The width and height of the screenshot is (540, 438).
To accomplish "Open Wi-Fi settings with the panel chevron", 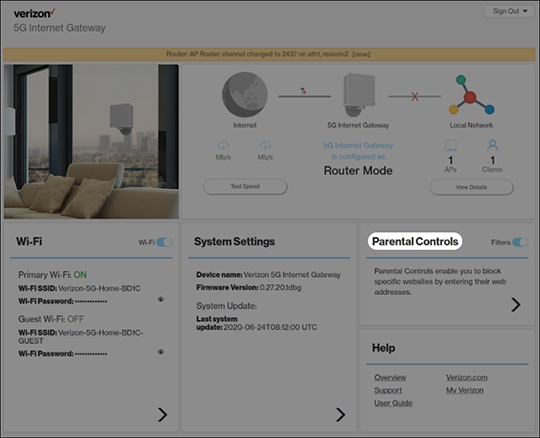I will pyautogui.click(x=163, y=415).
